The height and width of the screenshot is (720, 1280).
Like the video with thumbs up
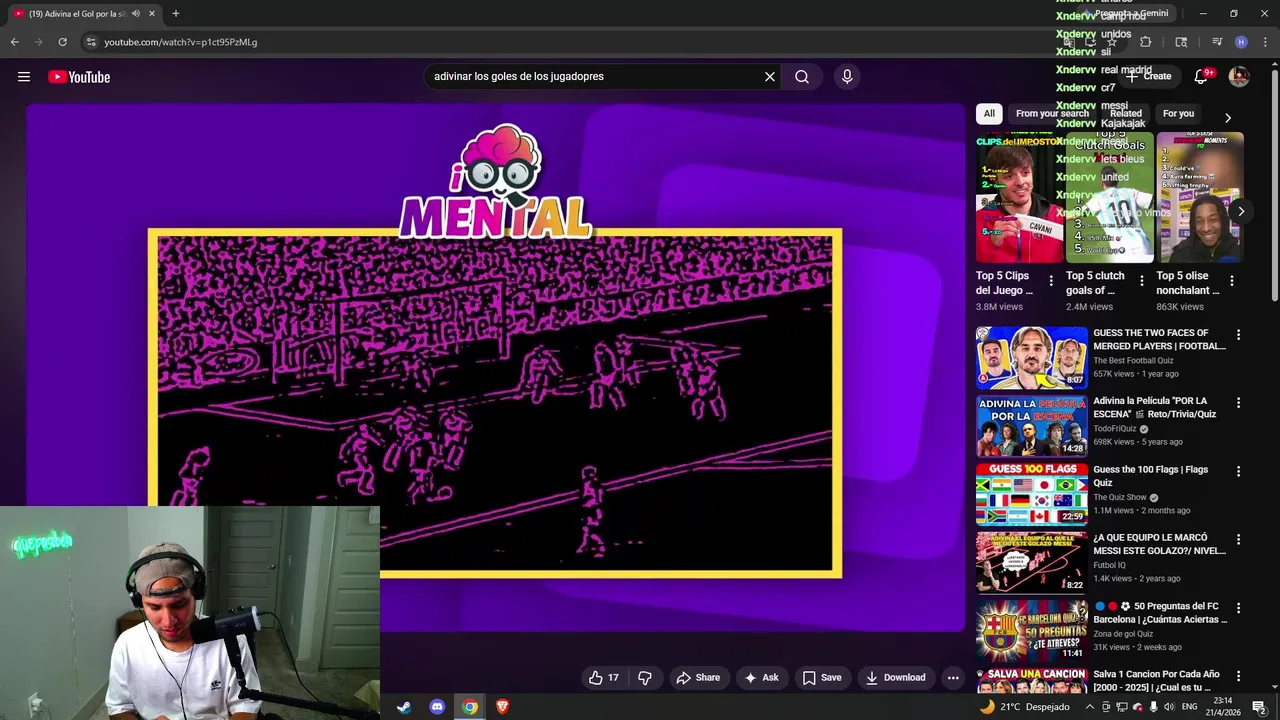pos(604,677)
